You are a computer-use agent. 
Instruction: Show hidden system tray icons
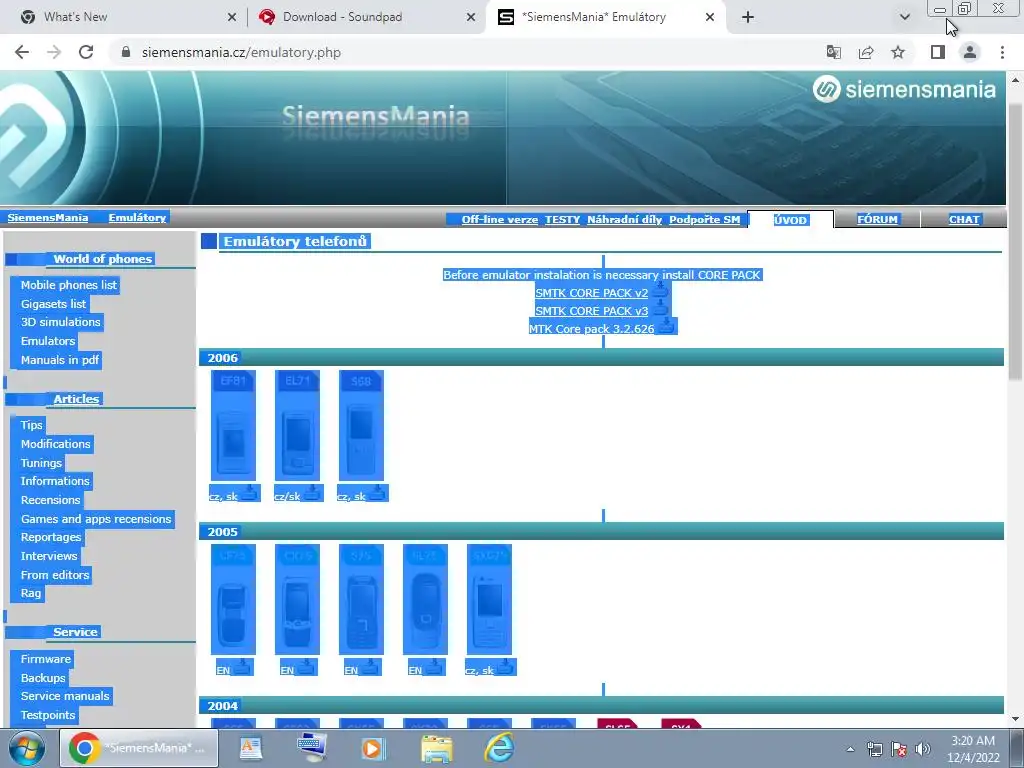click(850, 749)
